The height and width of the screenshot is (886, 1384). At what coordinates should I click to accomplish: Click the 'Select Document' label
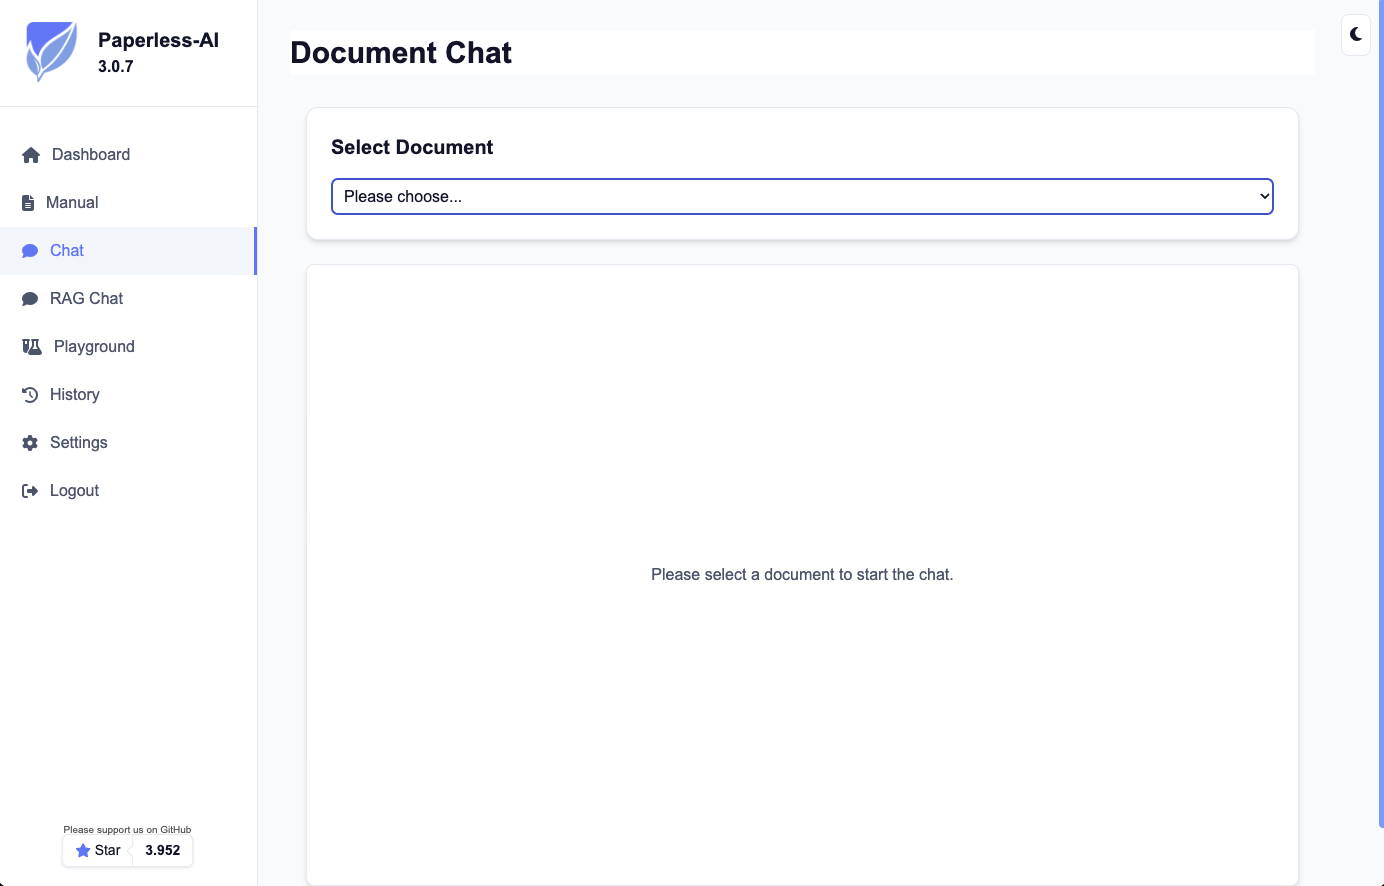click(x=412, y=148)
